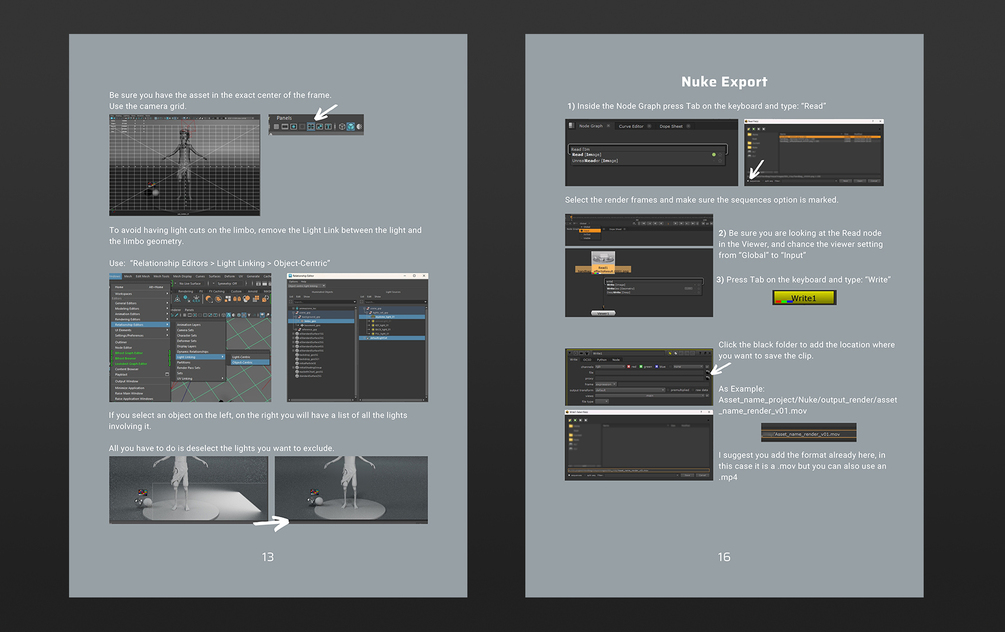Image resolution: width=1005 pixels, height=632 pixels.
Task: Open the file type dropdown in Write node
Action: click(x=602, y=401)
